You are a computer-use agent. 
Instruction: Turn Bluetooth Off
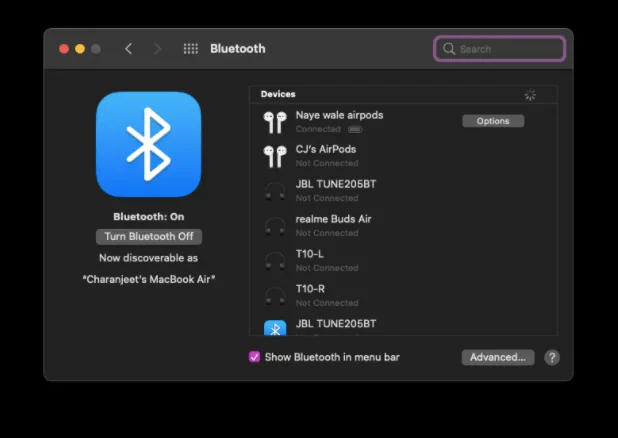[148, 237]
